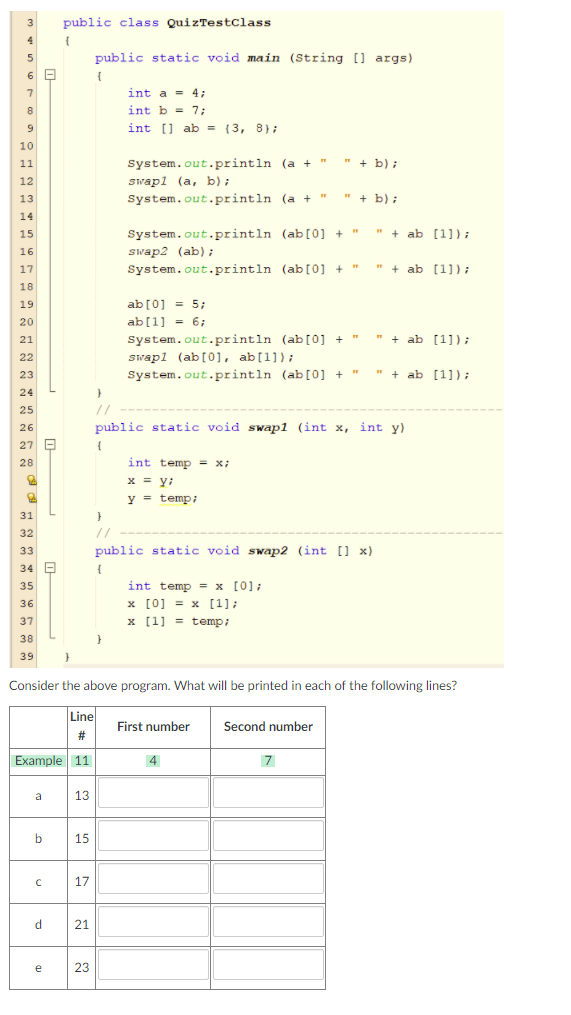Click the example answer value 7
571x1015 pixels.
(x=268, y=761)
